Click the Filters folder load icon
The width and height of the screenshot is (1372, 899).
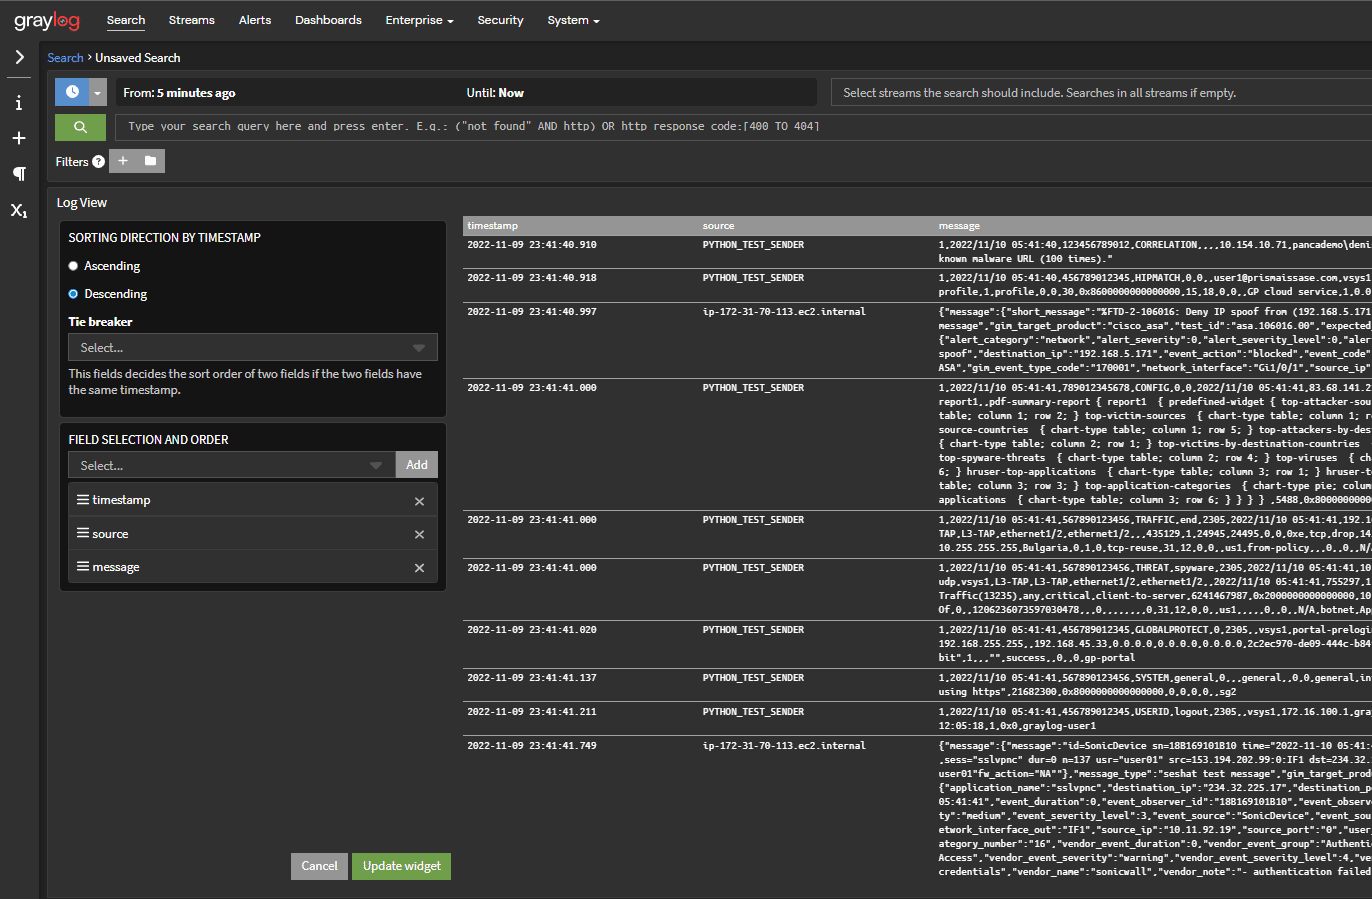coord(150,161)
